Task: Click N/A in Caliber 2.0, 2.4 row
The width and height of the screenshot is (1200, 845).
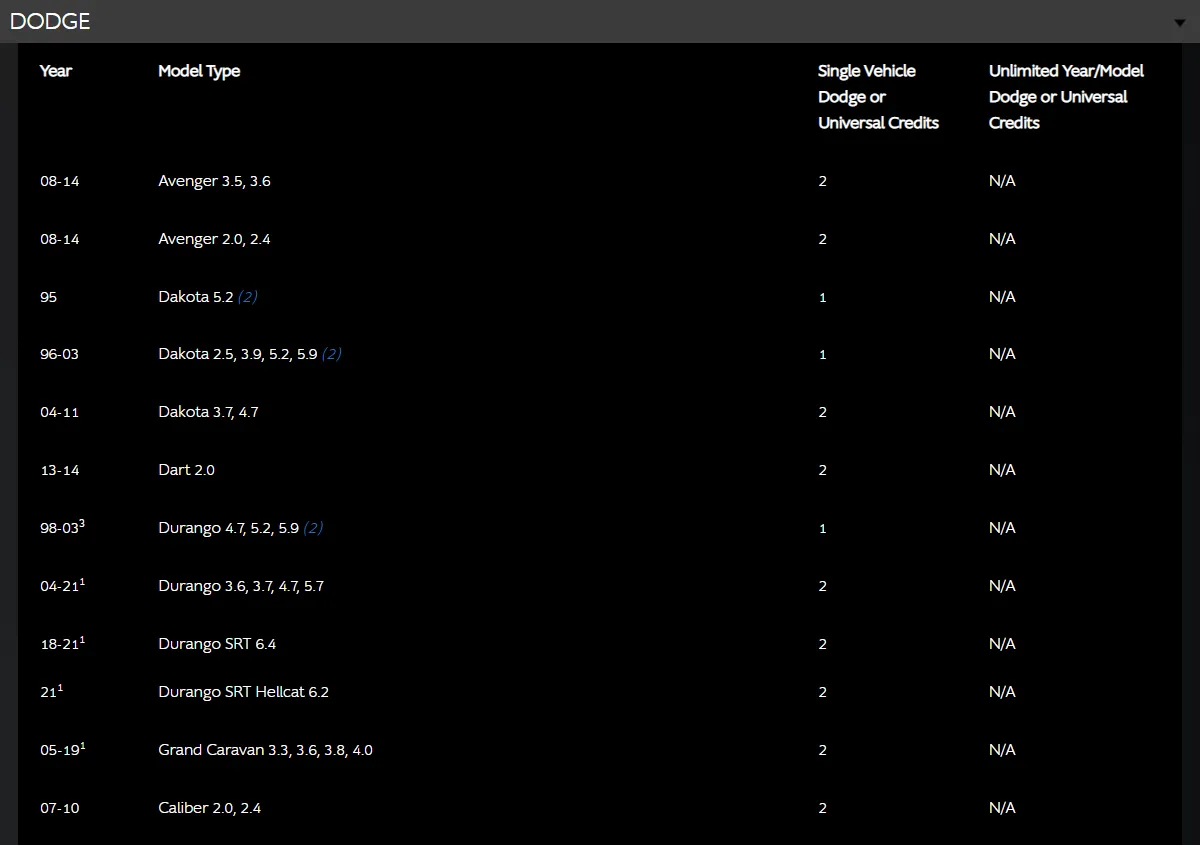Action: (1002, 808)
